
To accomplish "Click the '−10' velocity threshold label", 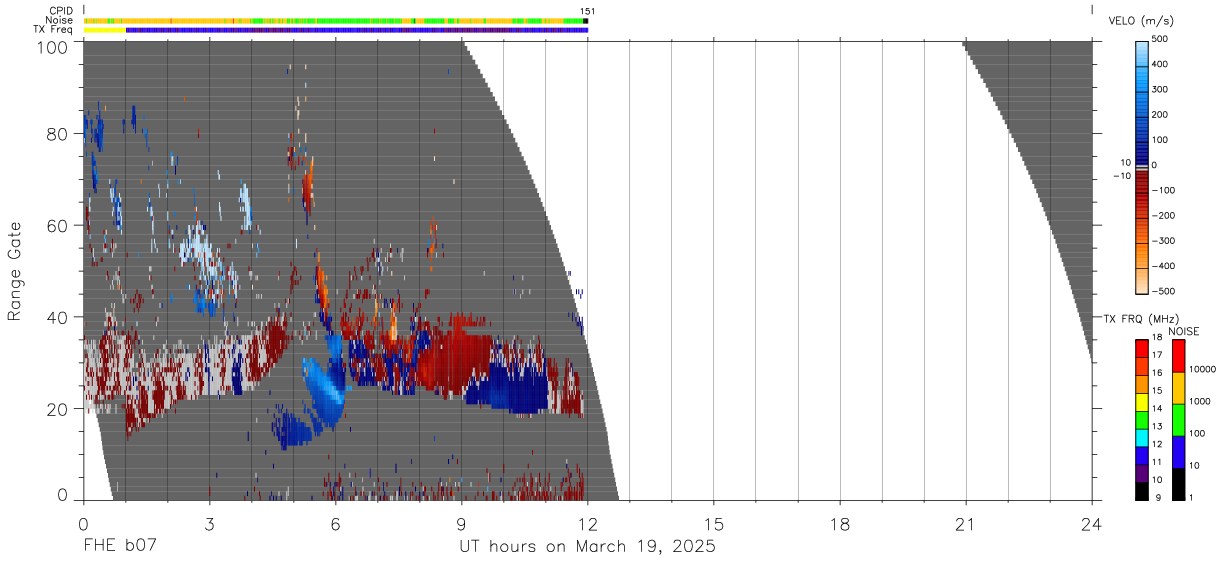I will coord(1120,176).
